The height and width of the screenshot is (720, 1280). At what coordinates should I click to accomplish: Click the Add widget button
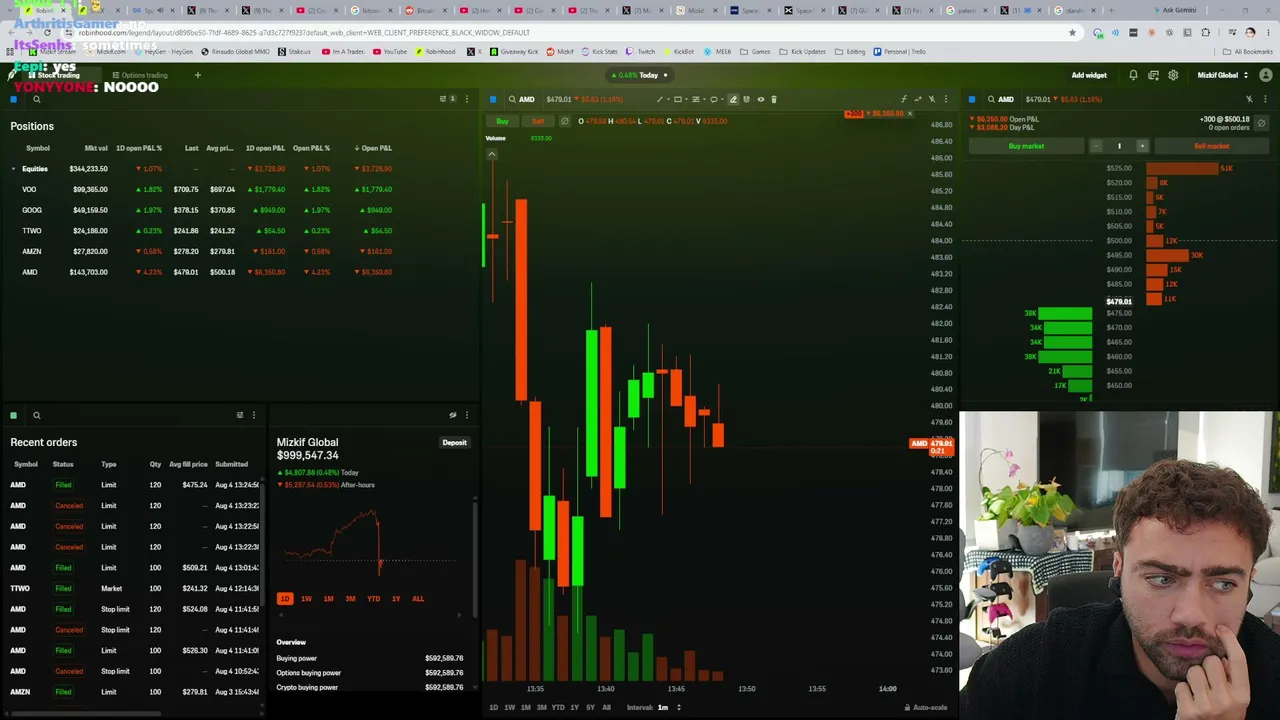point(1089,75)
